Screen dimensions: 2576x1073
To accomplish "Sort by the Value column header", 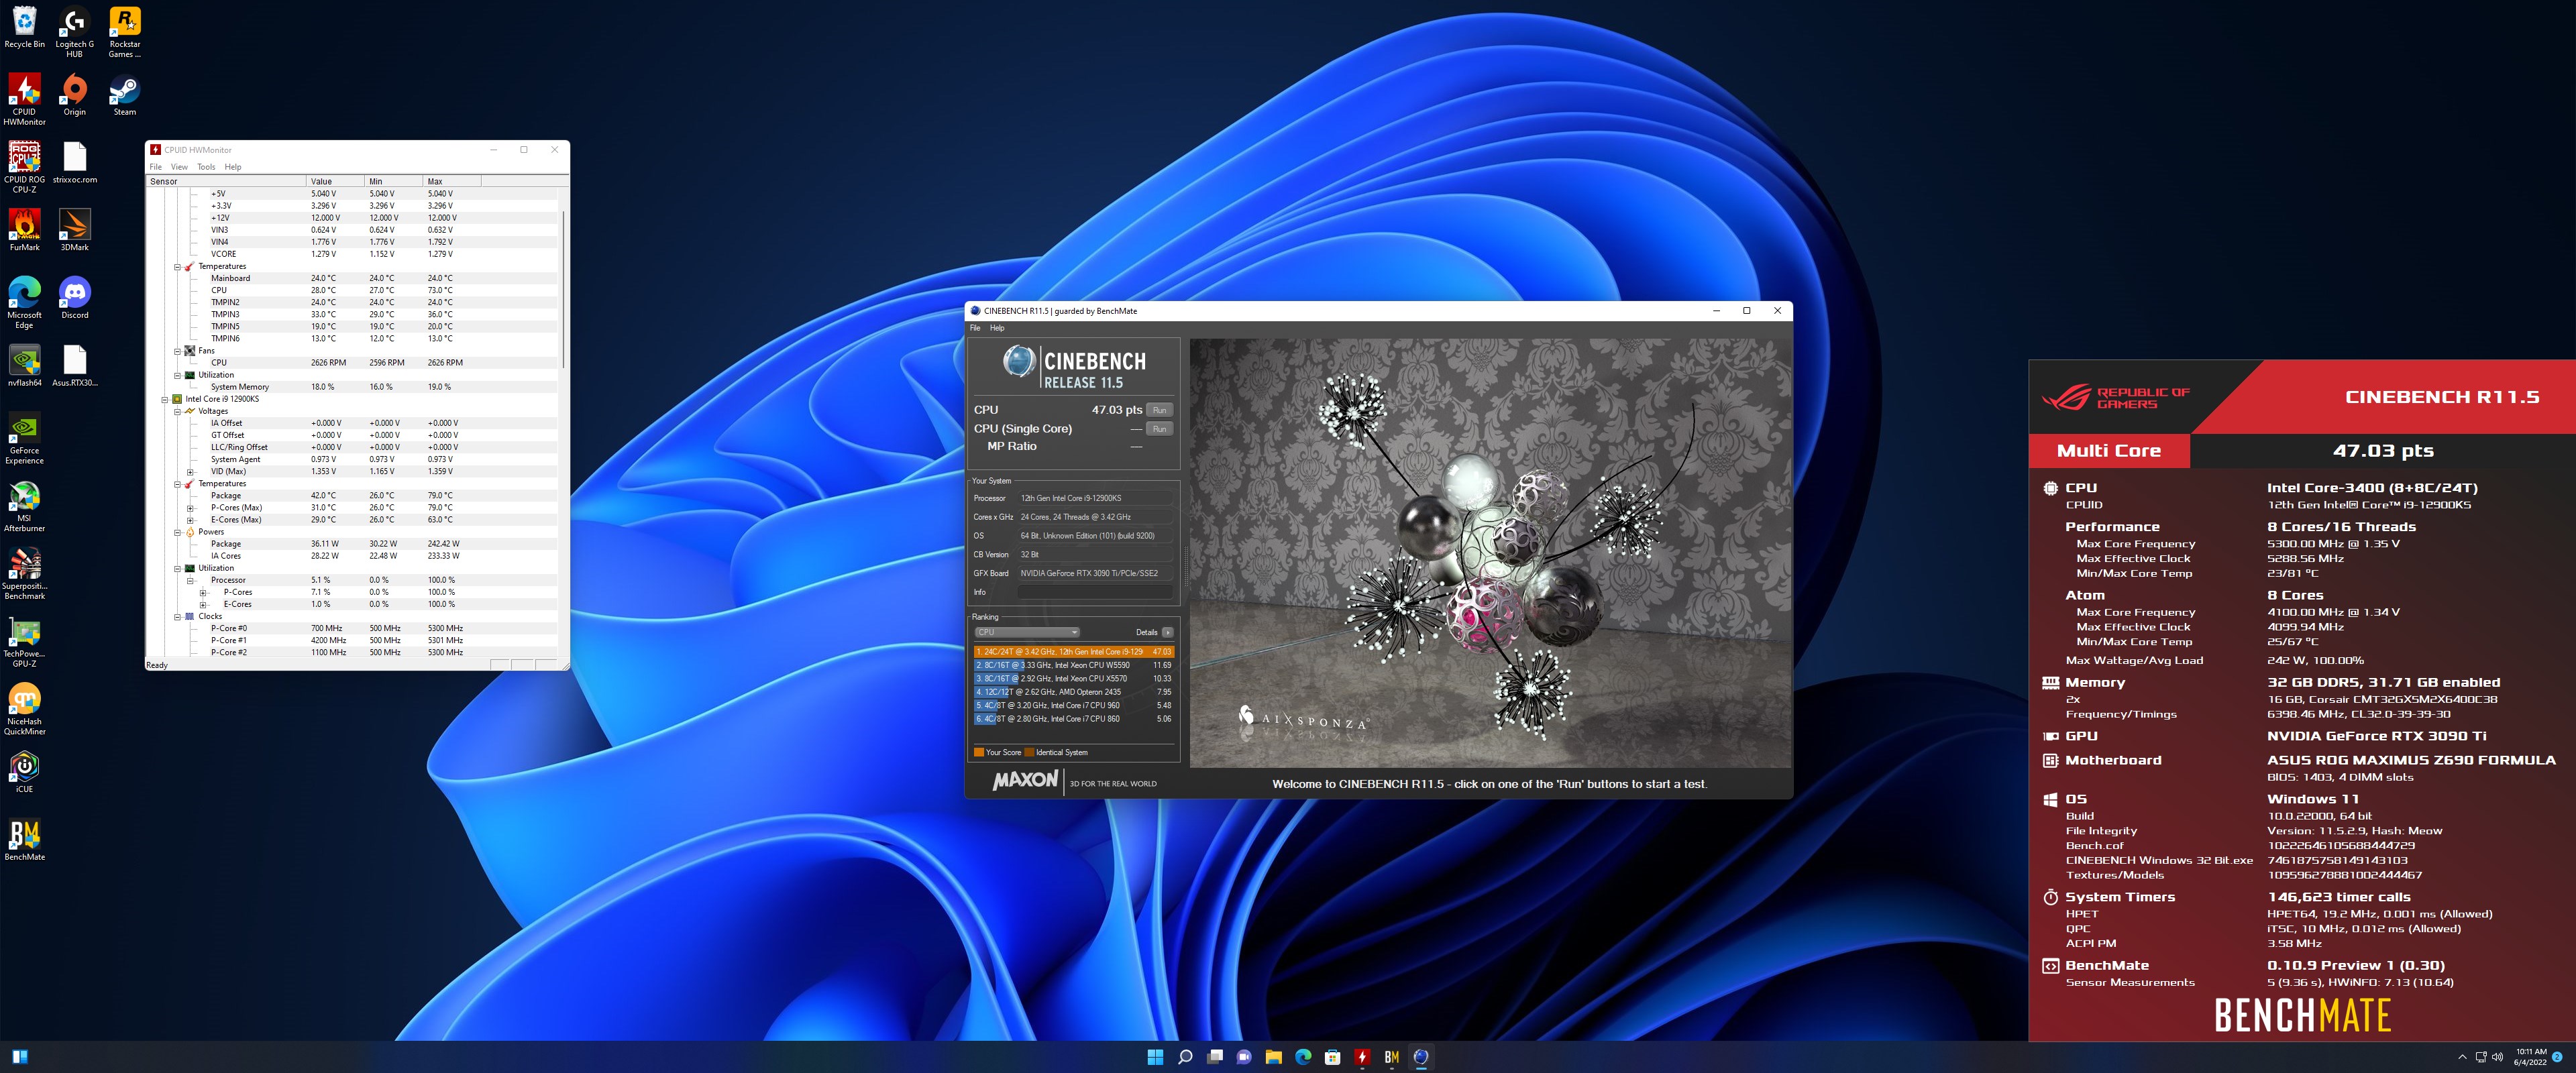I will 335,181.
